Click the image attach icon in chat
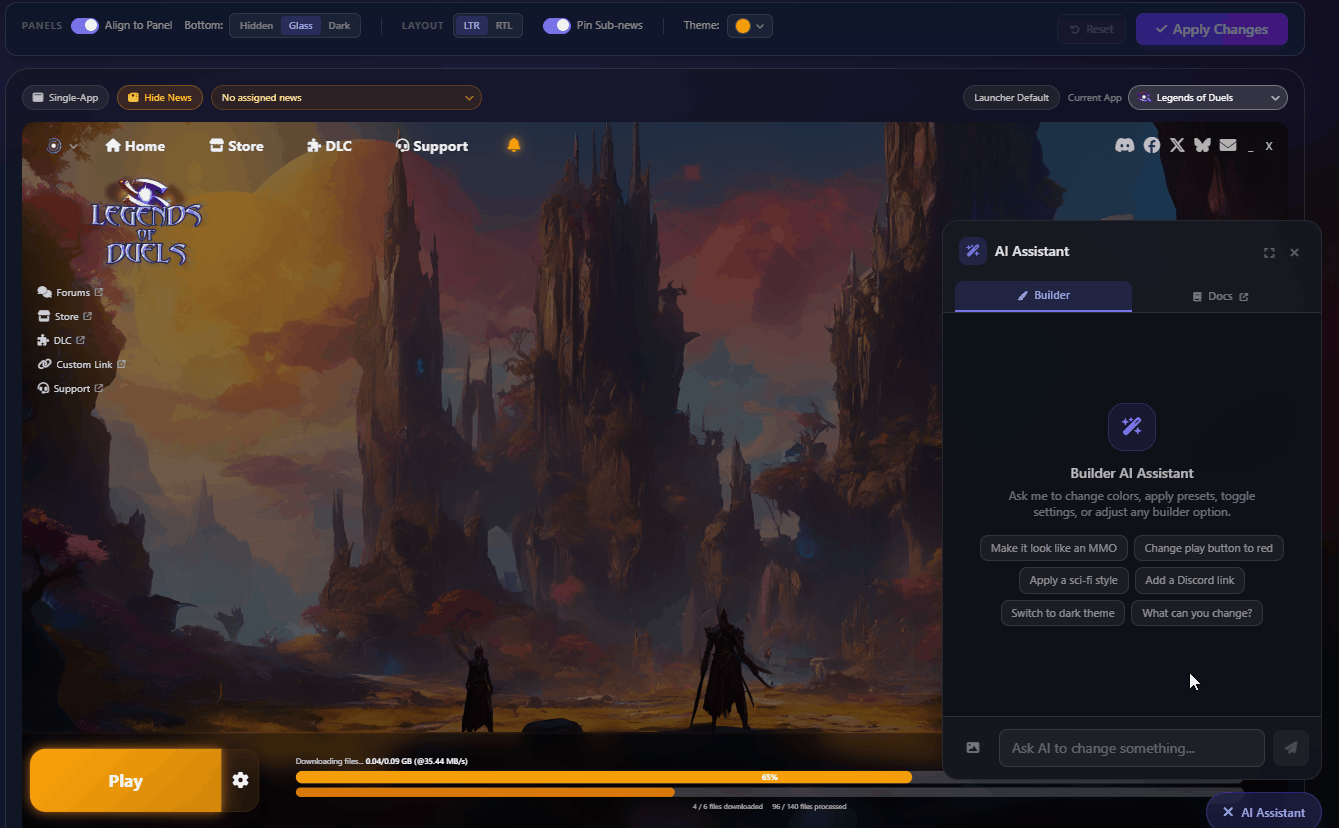This screenshot has height=828, width=1339. (x=973, y=748)
